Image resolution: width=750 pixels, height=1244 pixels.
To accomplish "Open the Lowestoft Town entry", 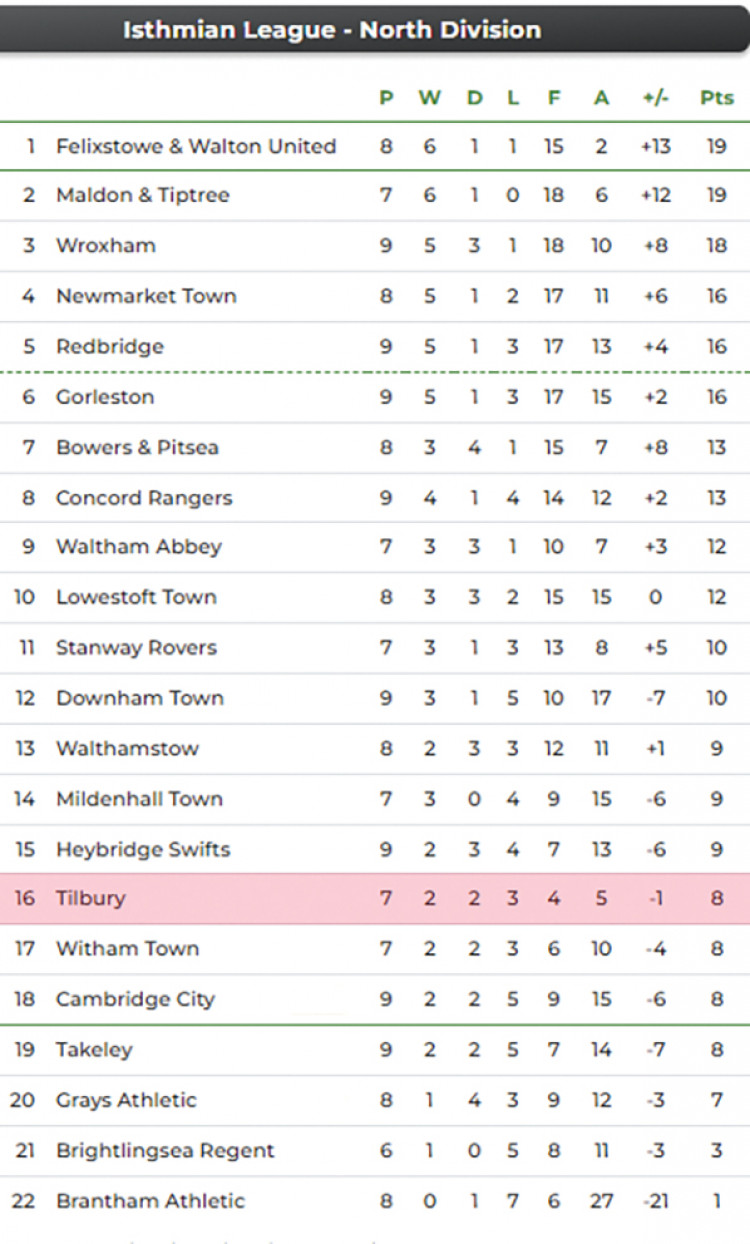I will [x=136, y=597].
